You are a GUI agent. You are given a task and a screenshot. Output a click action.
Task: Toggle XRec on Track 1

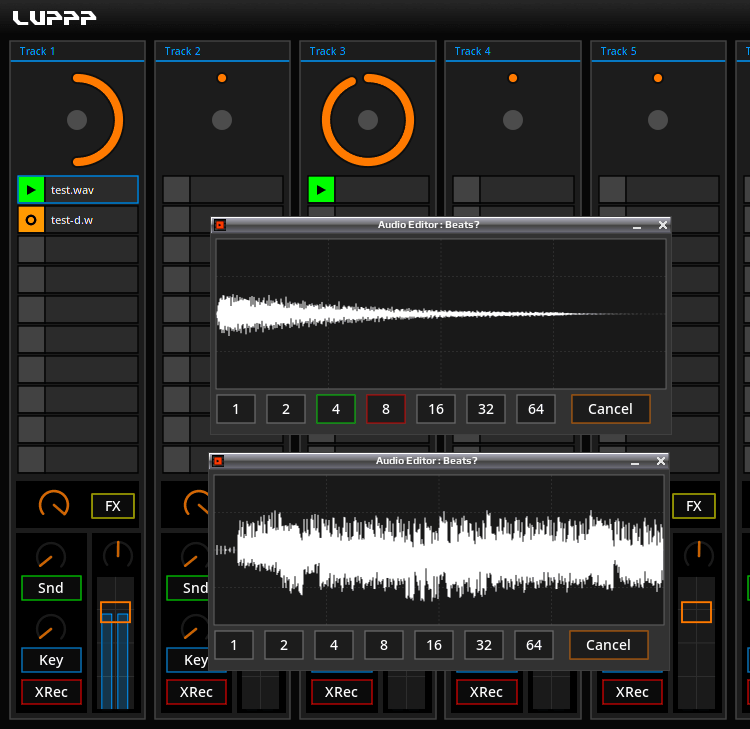51,692
